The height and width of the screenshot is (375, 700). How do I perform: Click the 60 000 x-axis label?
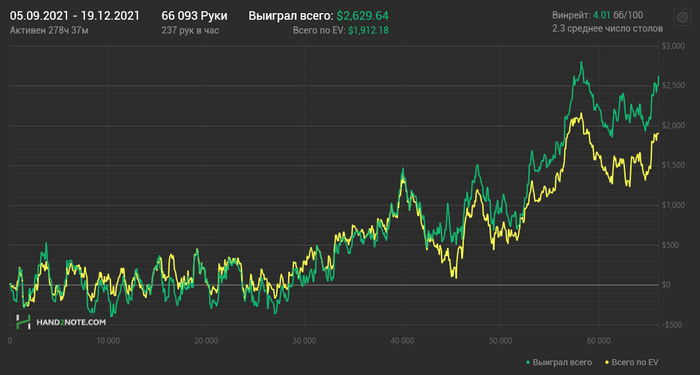[599, 341]
